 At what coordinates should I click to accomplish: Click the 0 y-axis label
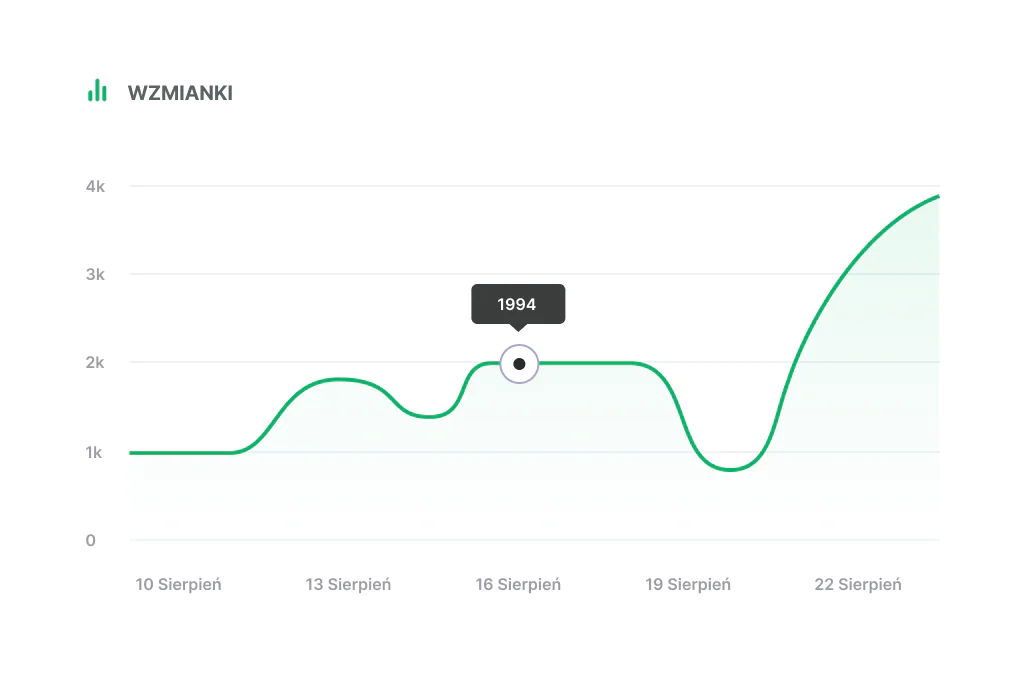pos(91,540)
